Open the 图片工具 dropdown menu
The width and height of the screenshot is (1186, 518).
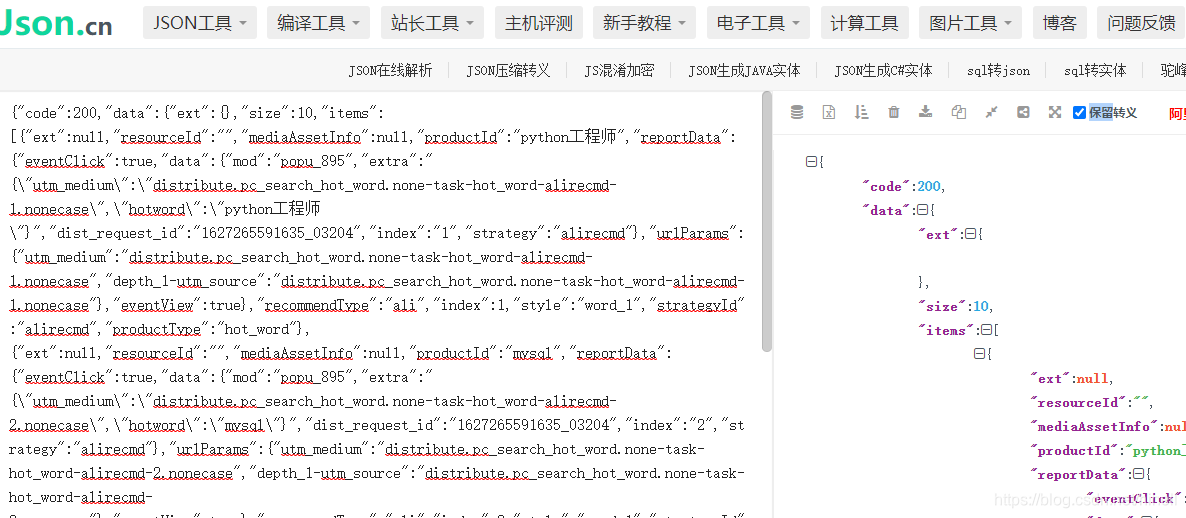click(970, 23)
